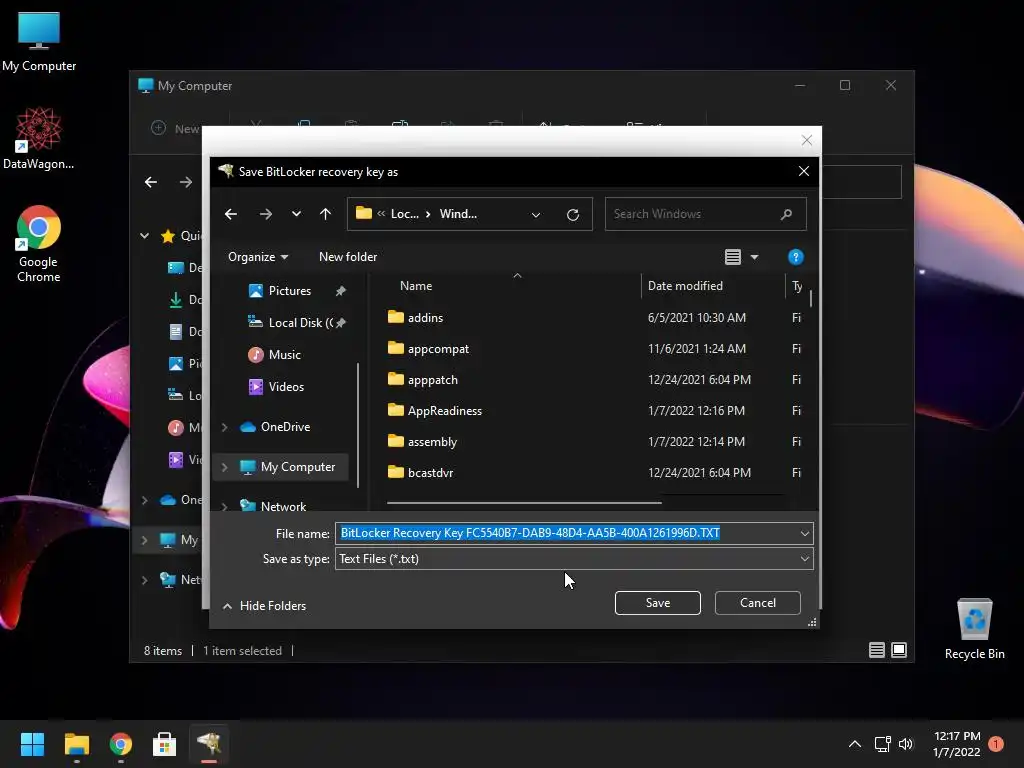Open the help question mark
This screenshot has height=768, width=1024.
[795, 257]
